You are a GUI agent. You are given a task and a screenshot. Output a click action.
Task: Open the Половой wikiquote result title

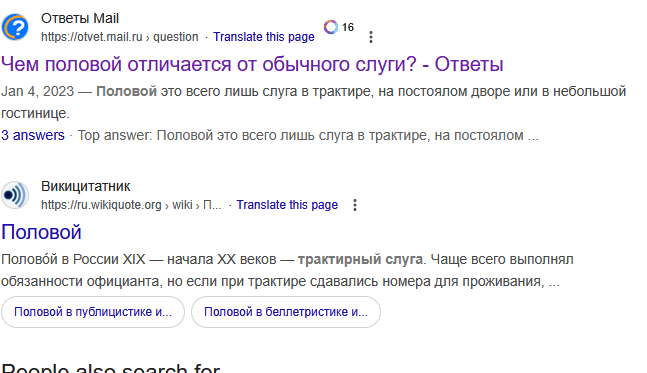(x=41, y=232)
